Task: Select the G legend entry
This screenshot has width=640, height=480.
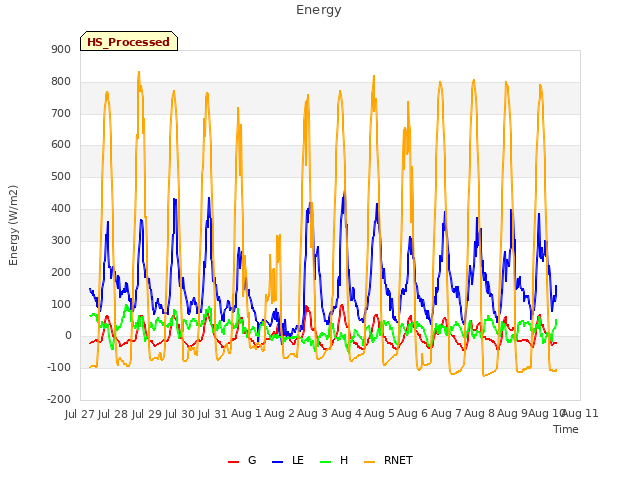Action: tap(242, 460)
